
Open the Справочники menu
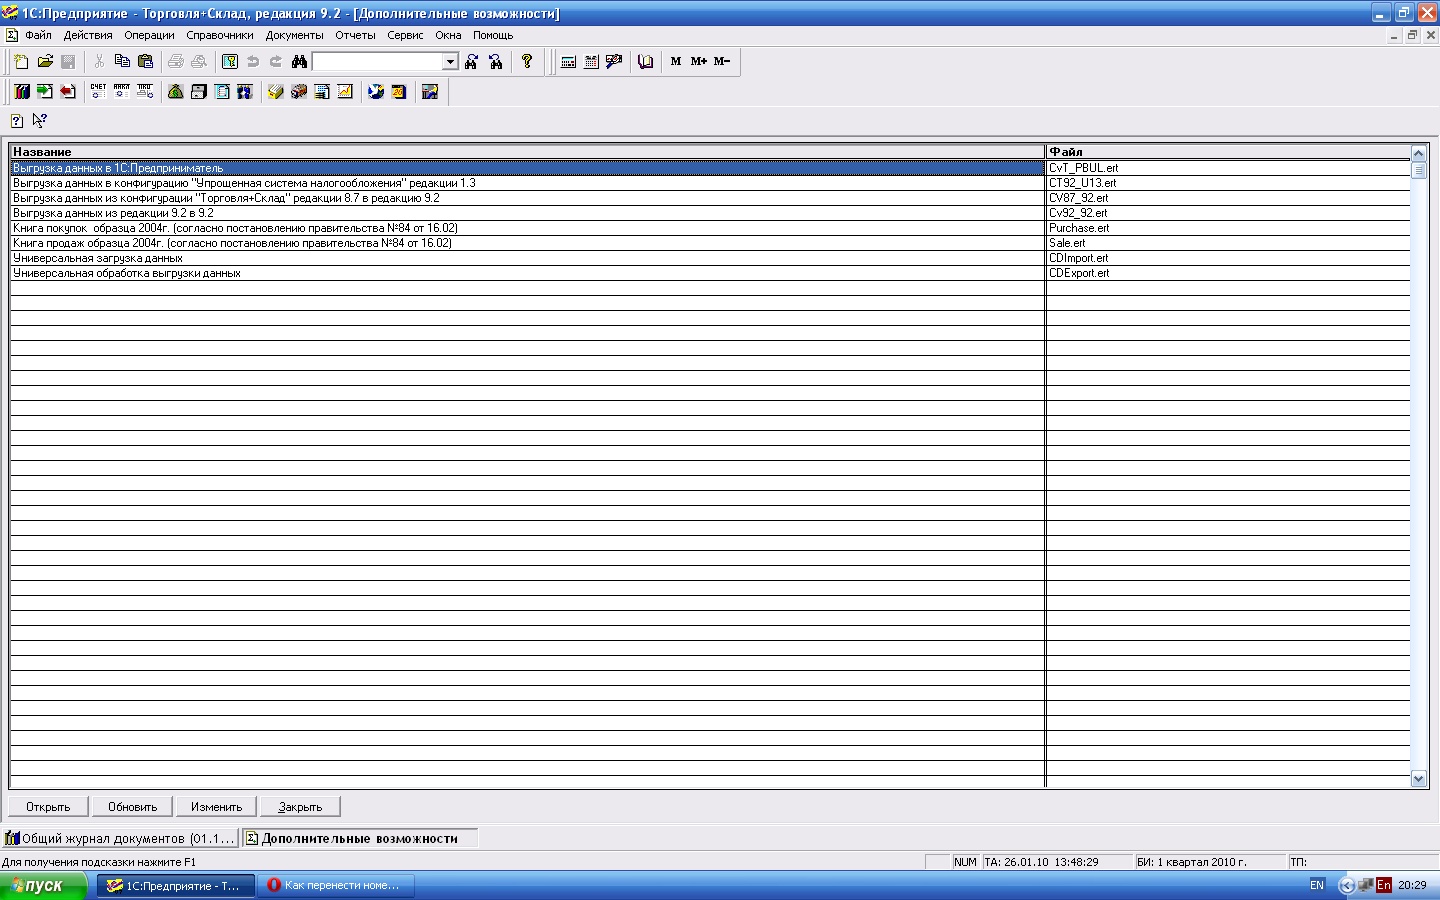coord(219,35)
